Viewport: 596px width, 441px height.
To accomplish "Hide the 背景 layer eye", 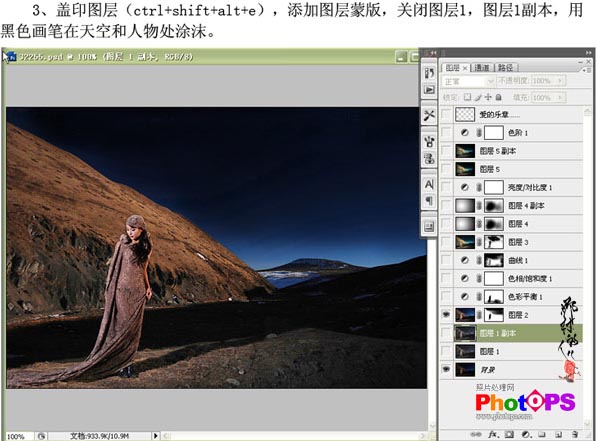I will tap(446, 369).
